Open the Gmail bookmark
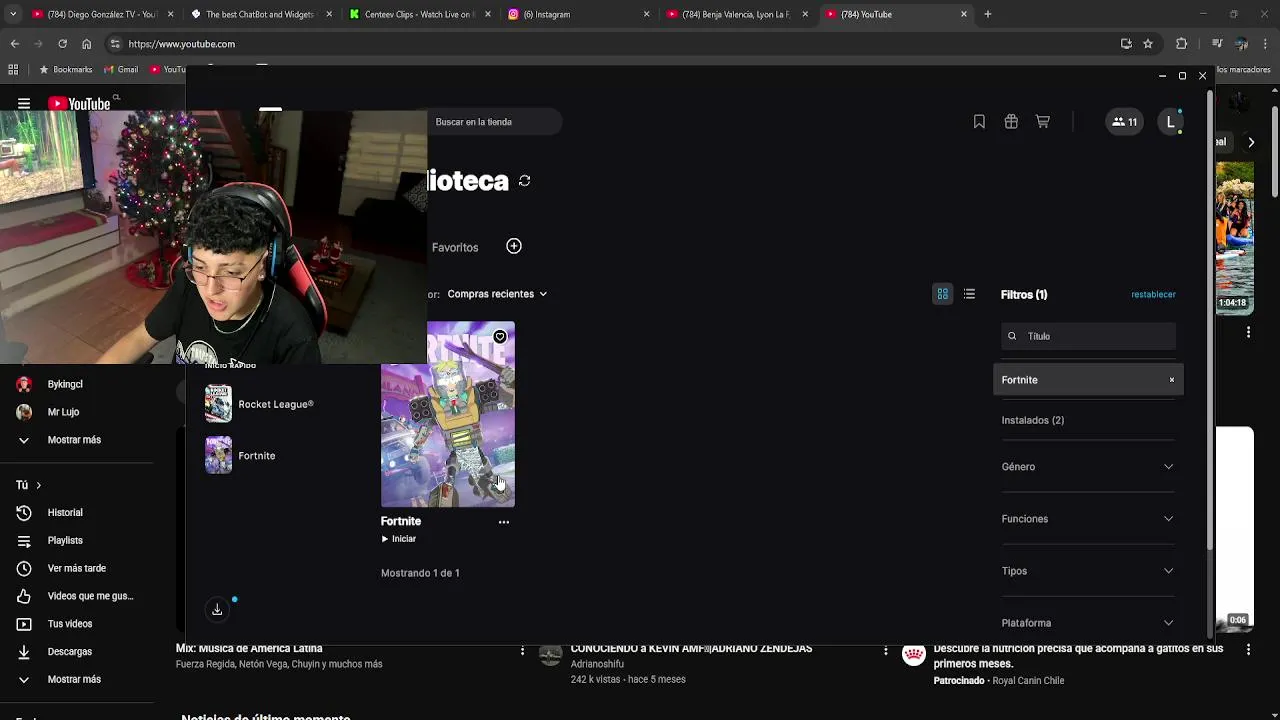 tap(120, 70)
